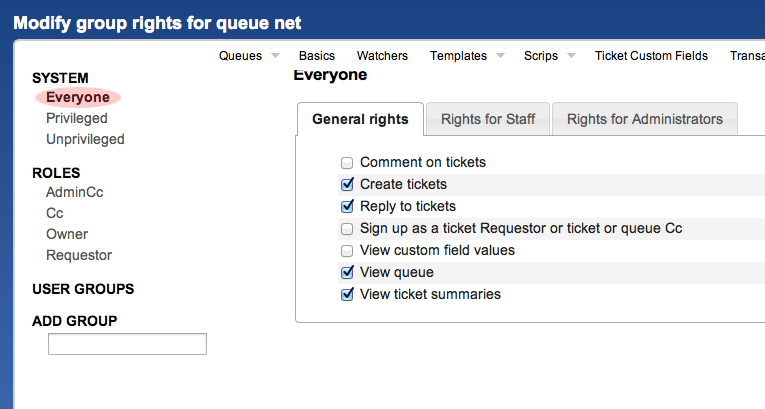Click the Add Group text field
The width and height of the screenshot is (765, 409).
click(x=127, y=344)
